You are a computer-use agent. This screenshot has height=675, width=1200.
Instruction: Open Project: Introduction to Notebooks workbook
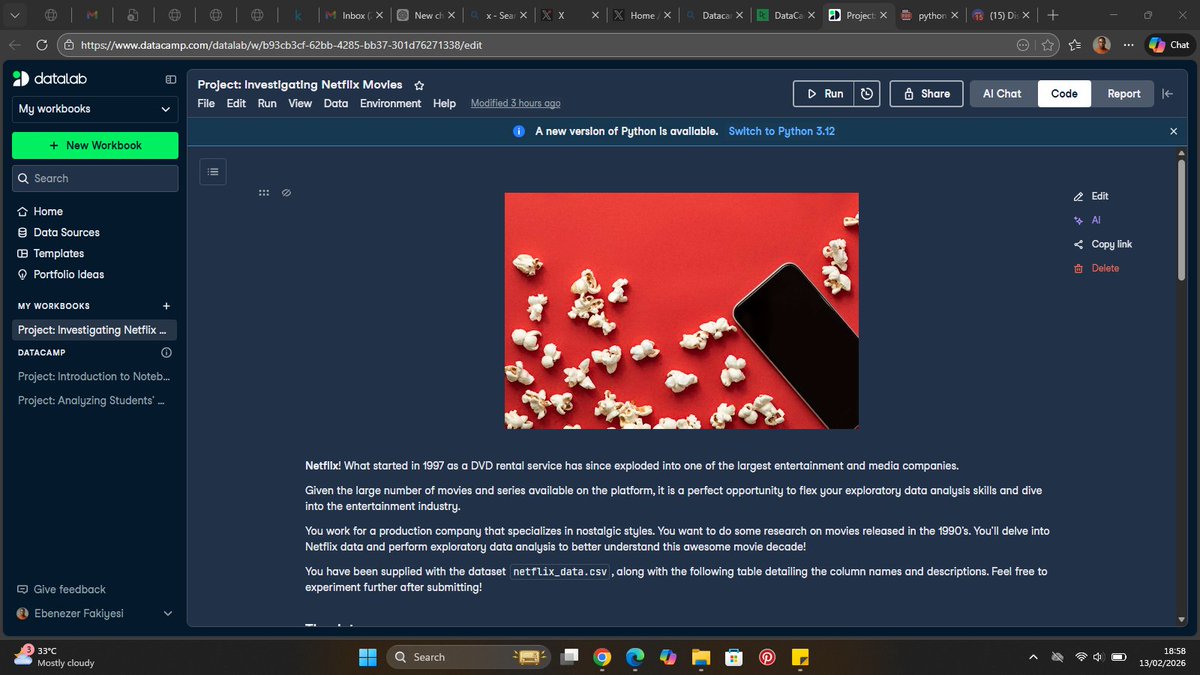[x=95, y=376]
